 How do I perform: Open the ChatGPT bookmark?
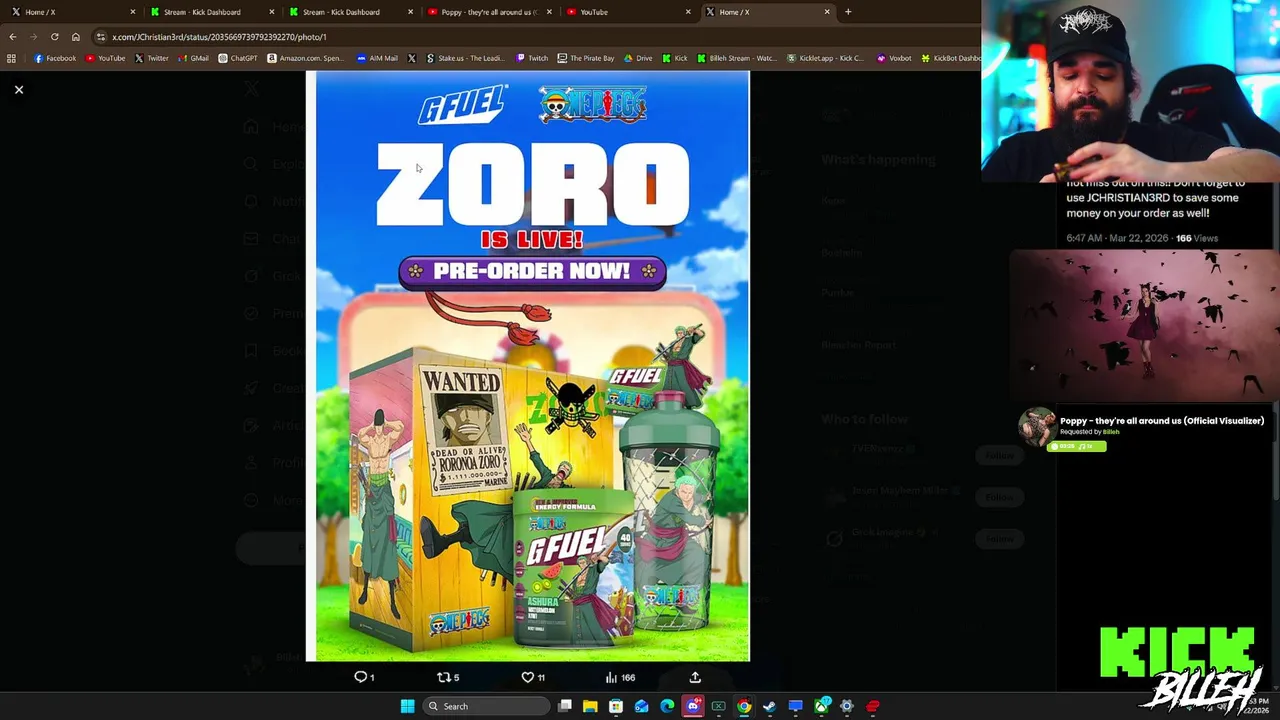coord(238,58)
